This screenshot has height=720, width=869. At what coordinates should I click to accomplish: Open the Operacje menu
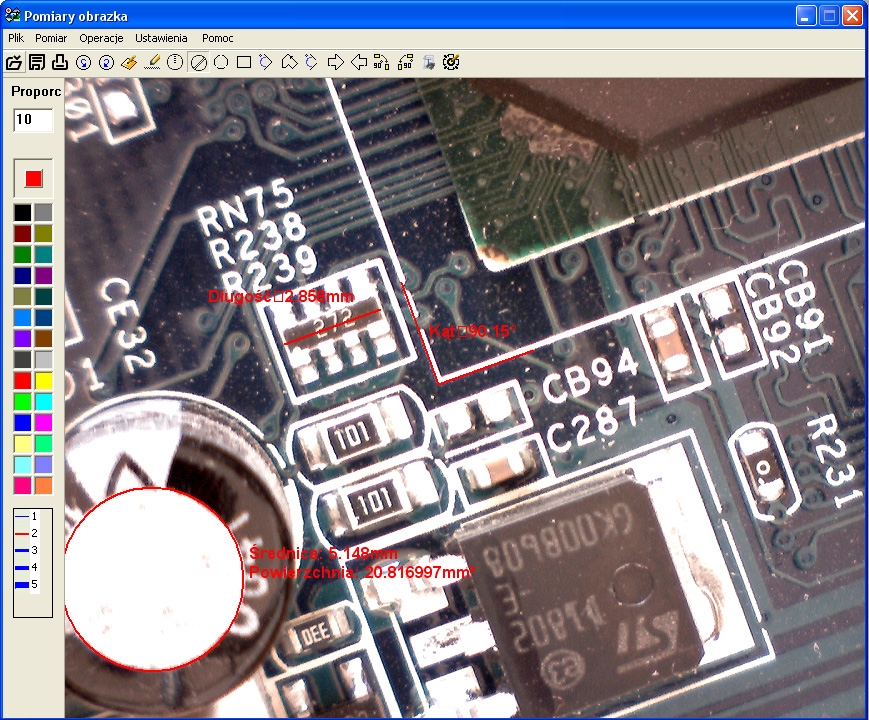(x=101, y=38)
